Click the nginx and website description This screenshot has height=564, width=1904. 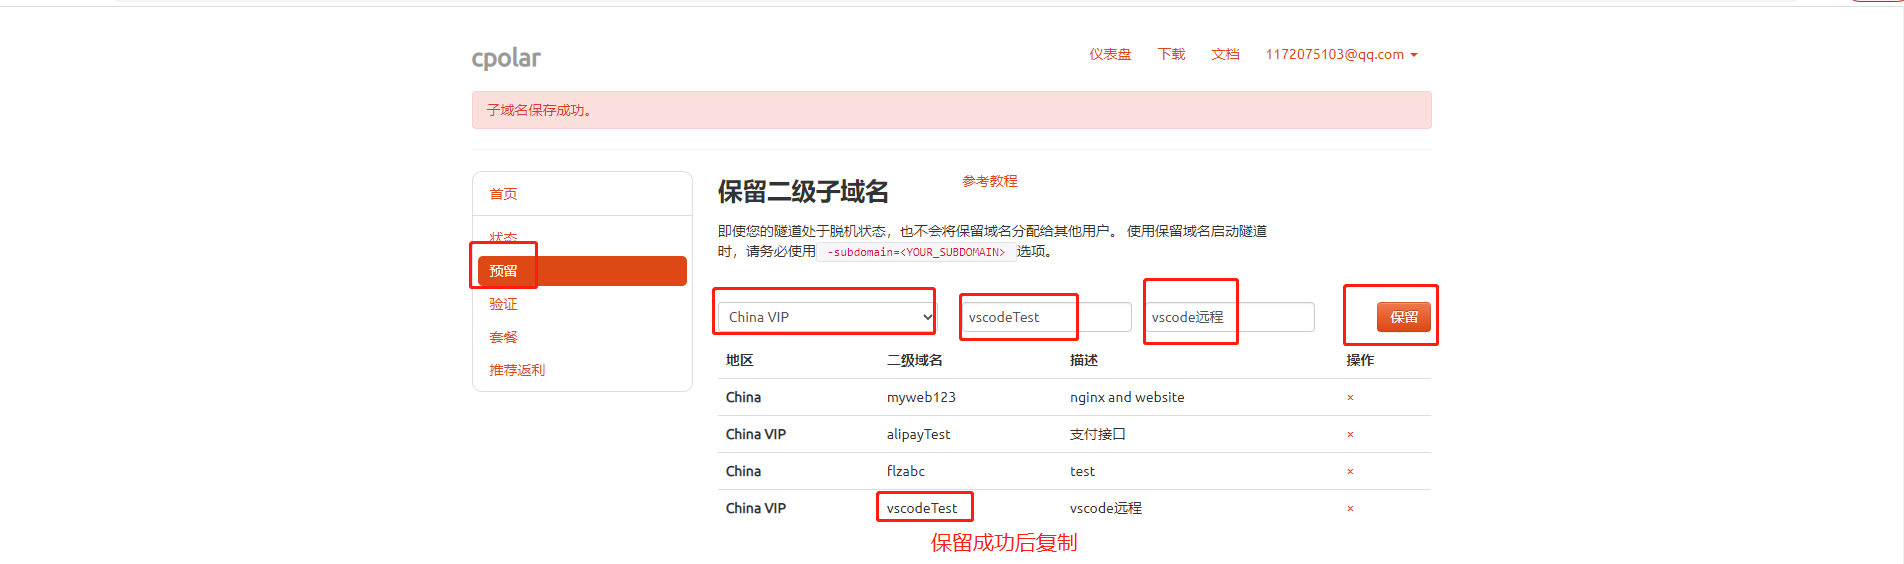1127,397
